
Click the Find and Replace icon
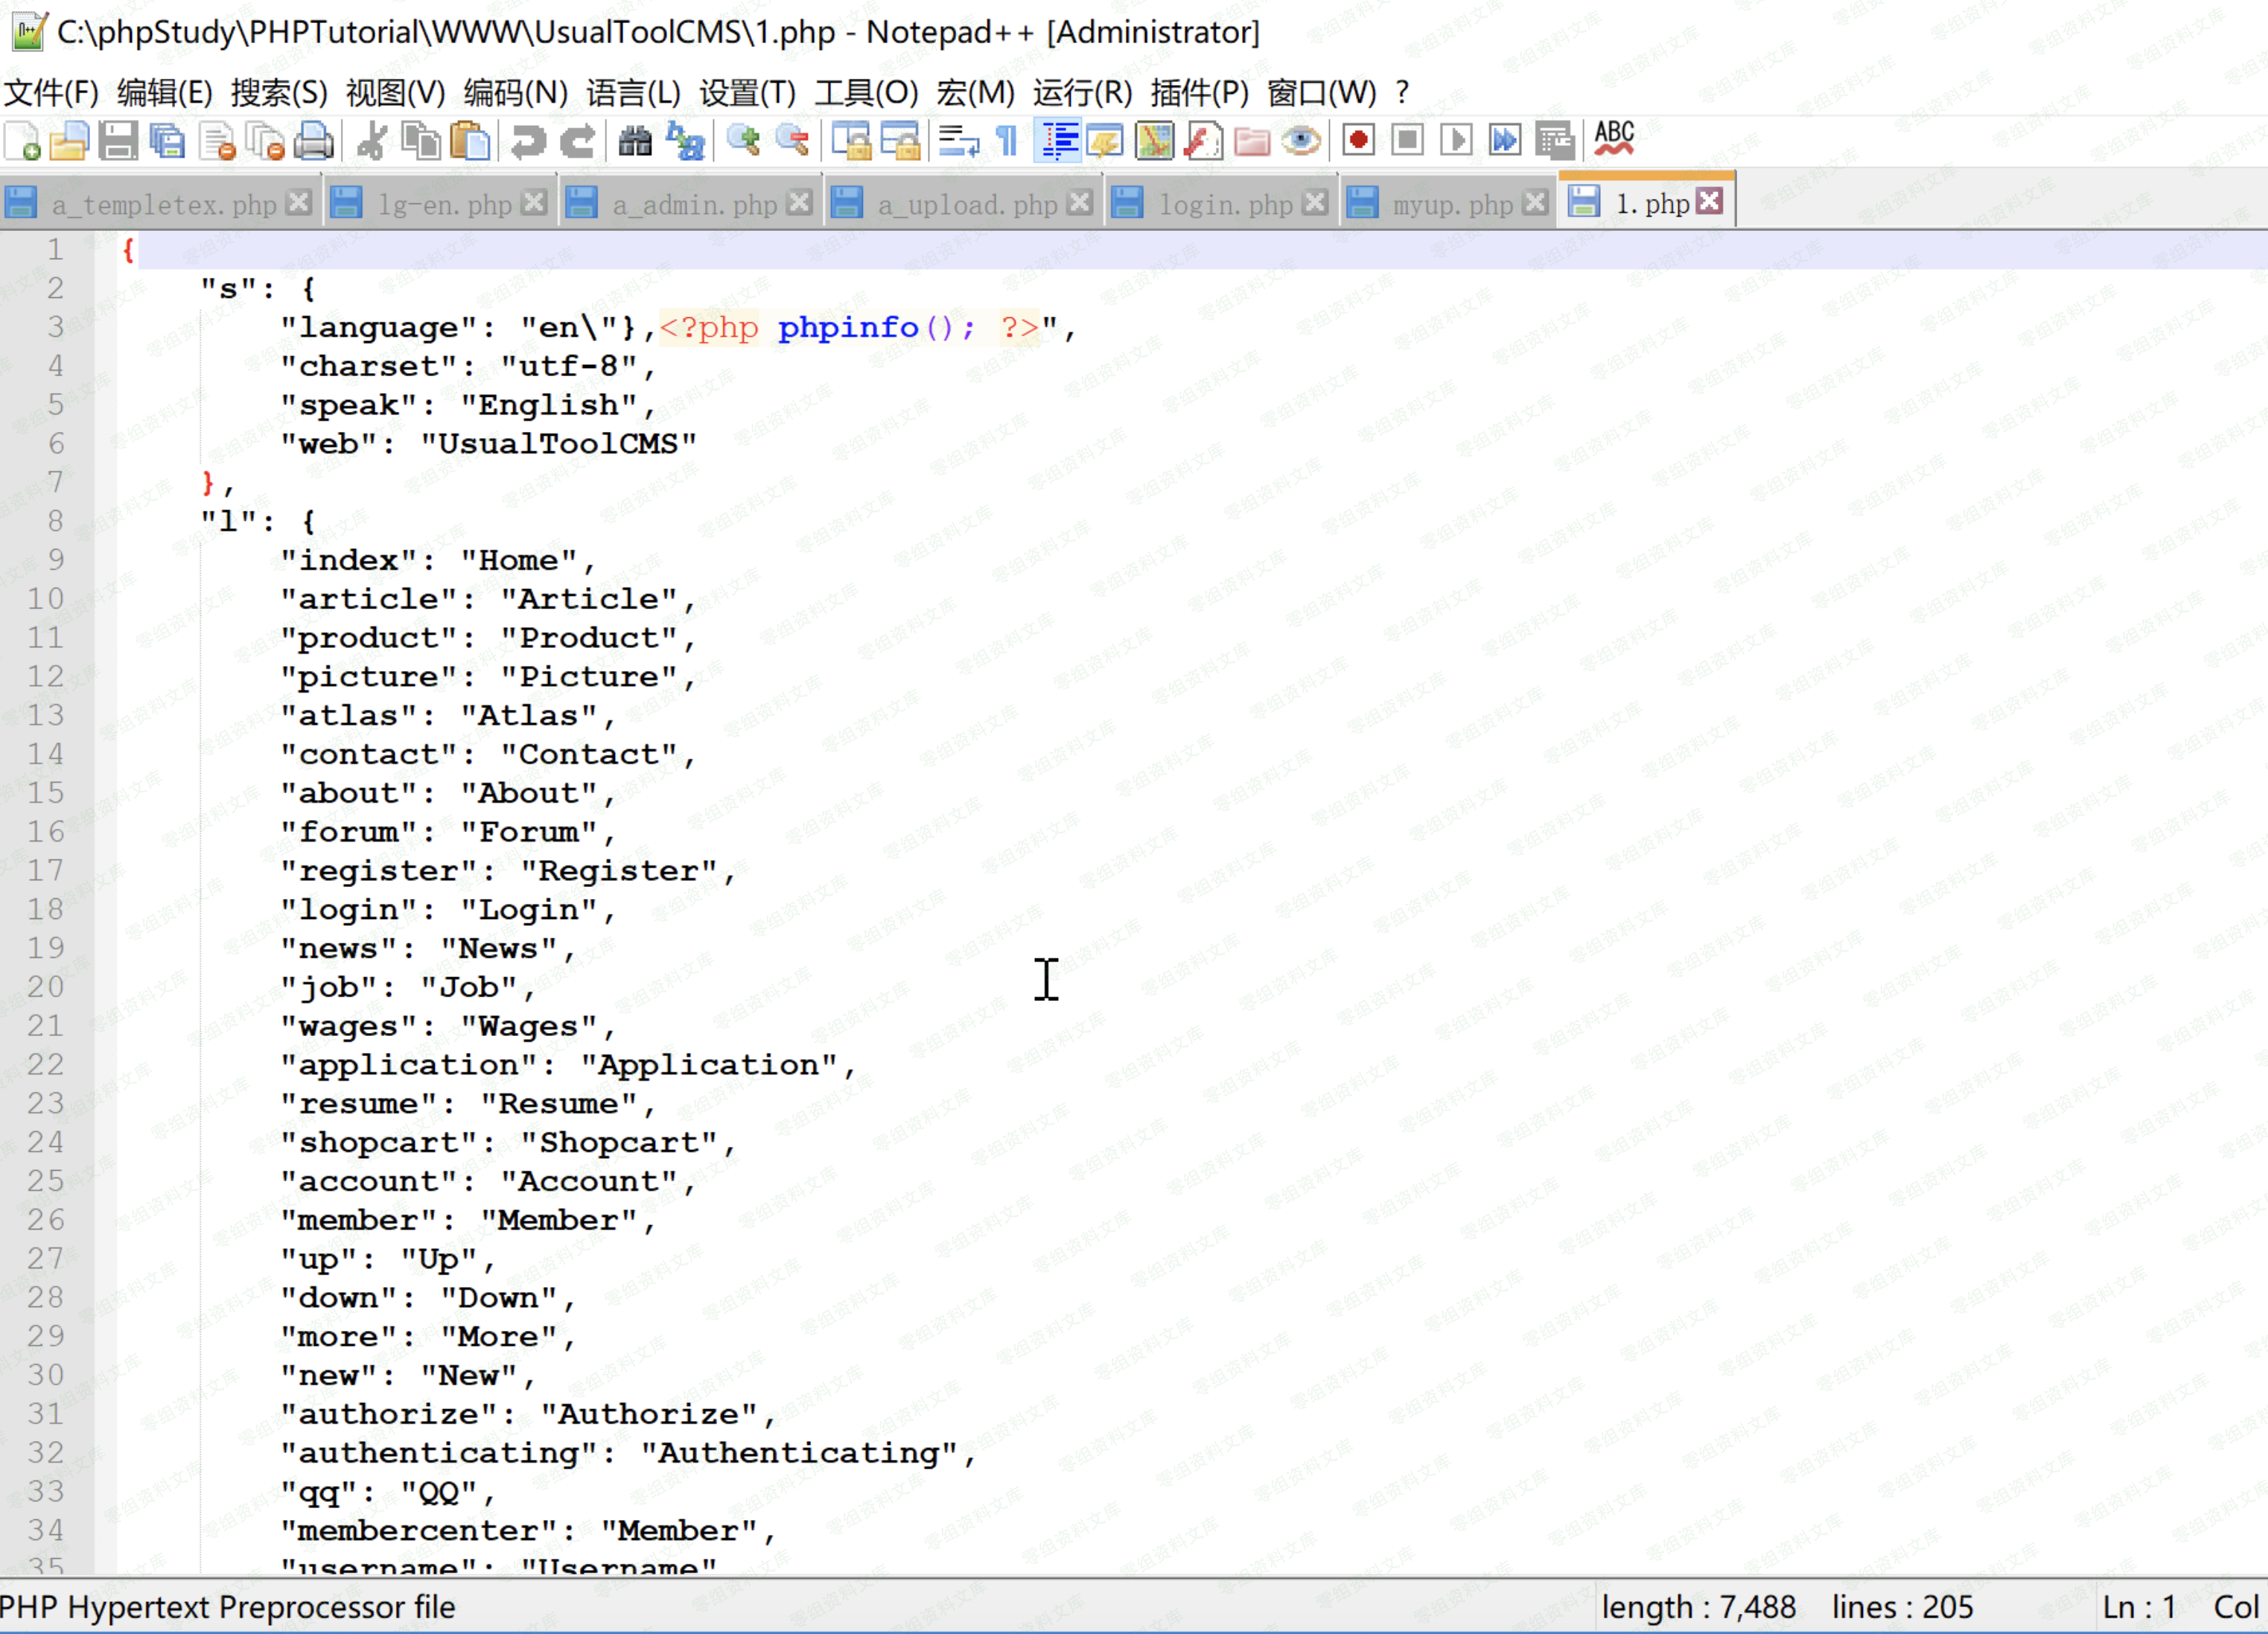click(x=686, y=141)
